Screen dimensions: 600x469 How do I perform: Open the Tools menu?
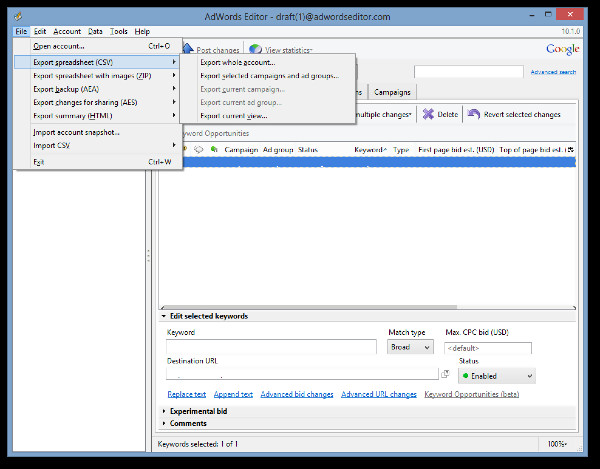(119, 31)
